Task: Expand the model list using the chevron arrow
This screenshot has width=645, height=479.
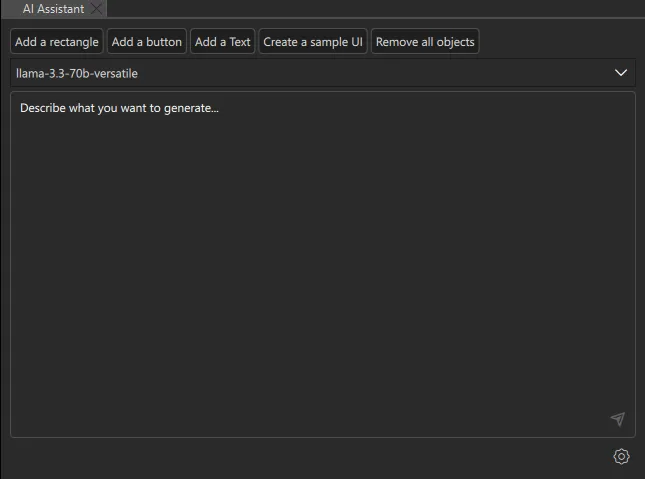Action: 621,73
